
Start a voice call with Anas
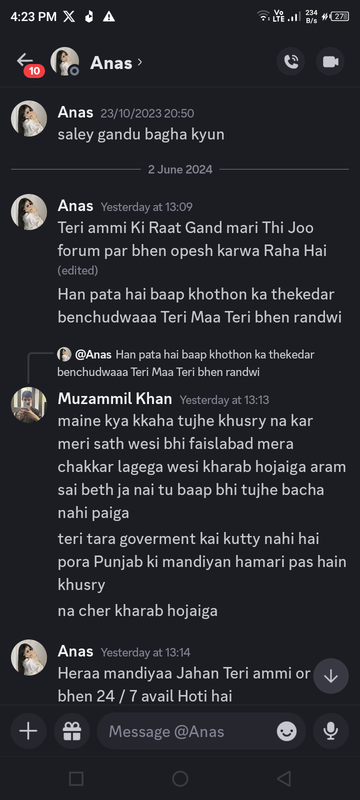click(291, 62)
